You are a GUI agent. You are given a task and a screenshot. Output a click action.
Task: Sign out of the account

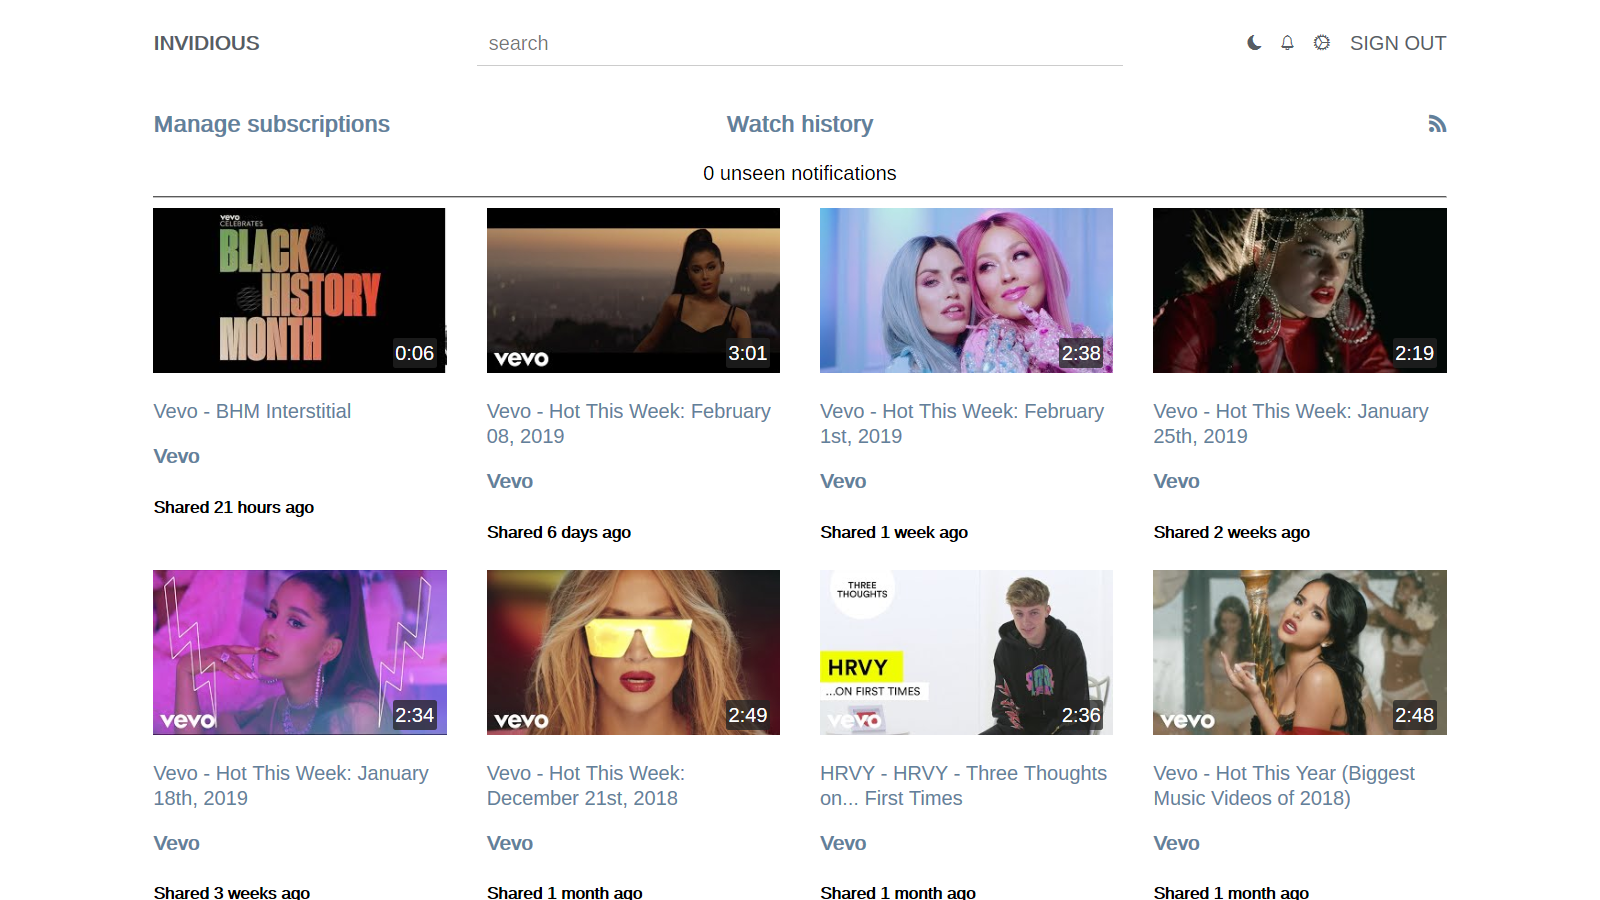(1397, 43)
